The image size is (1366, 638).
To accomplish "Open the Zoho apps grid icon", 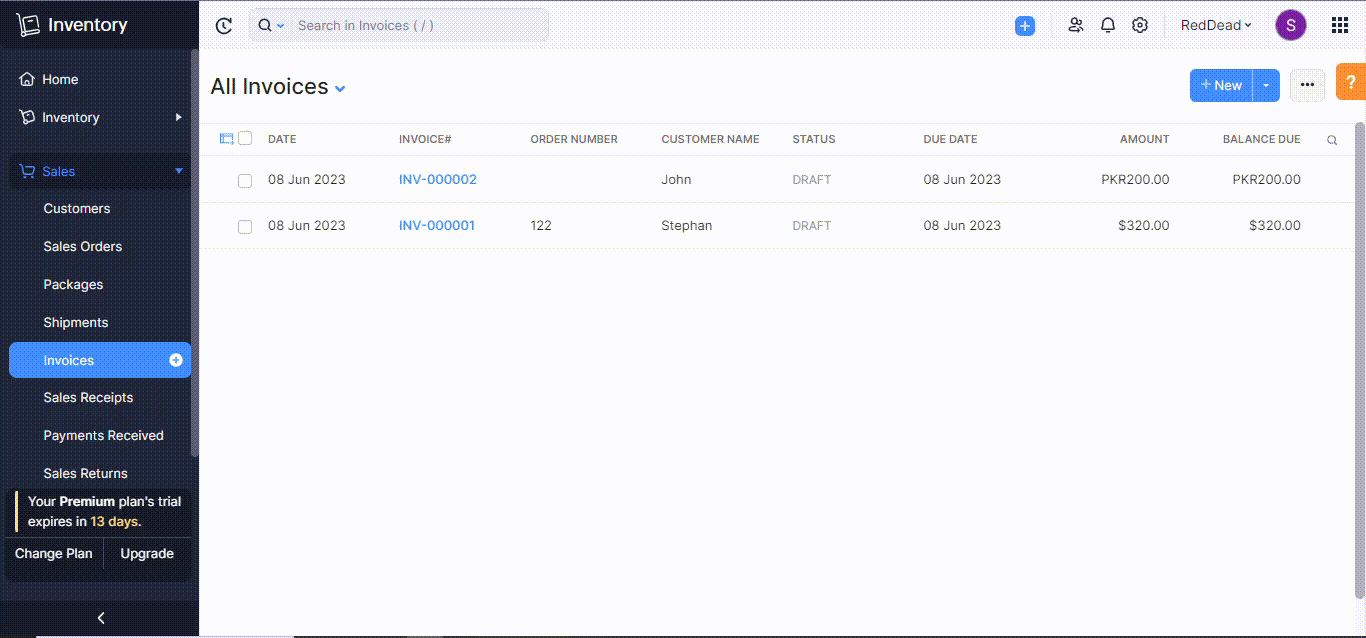I will coord(1340,25).
